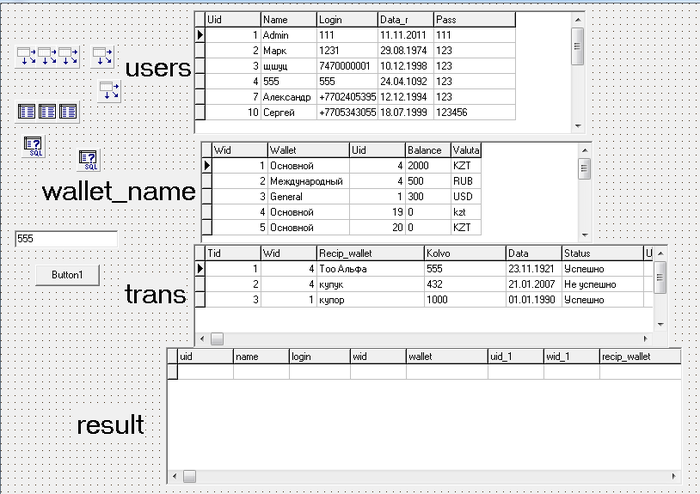
Task: Select the leftmost DataSource component in the row
Action: coord(28,56)
